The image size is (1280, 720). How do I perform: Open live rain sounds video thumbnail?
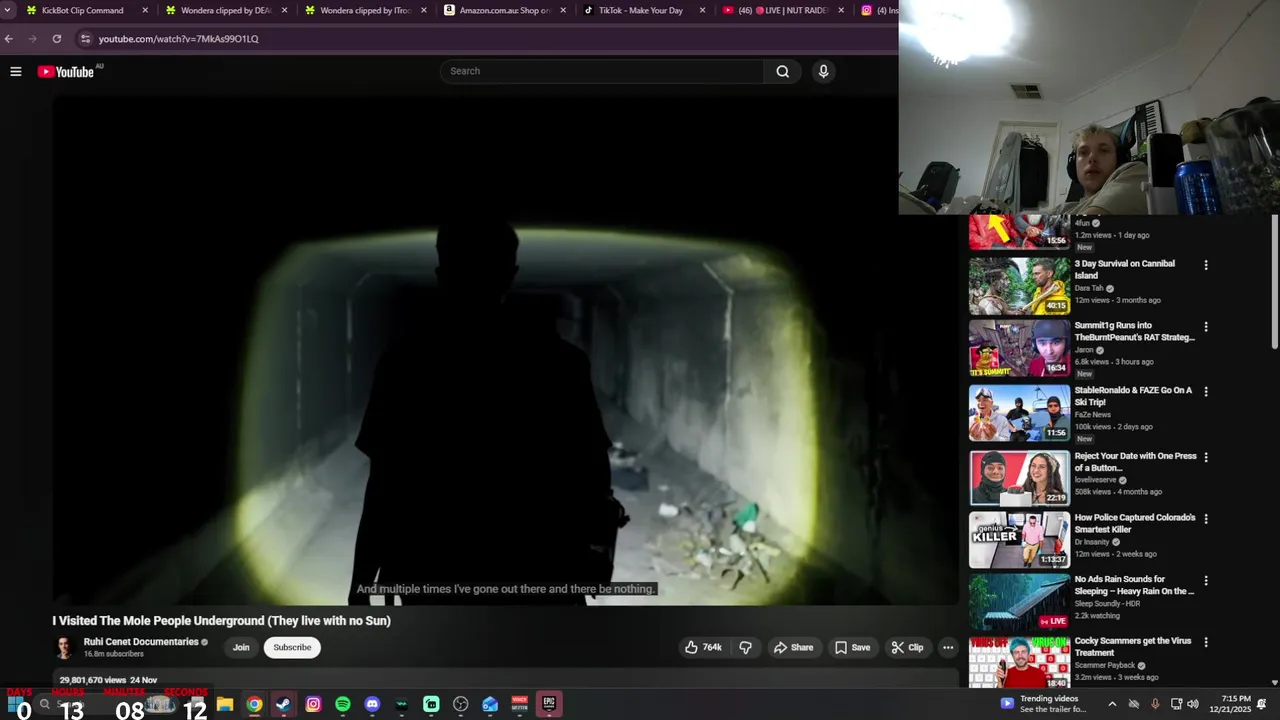point(1019,601)
